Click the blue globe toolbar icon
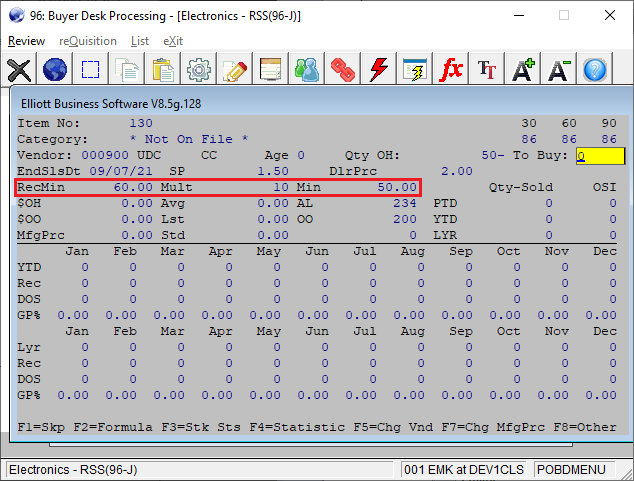 pos(55,70)
